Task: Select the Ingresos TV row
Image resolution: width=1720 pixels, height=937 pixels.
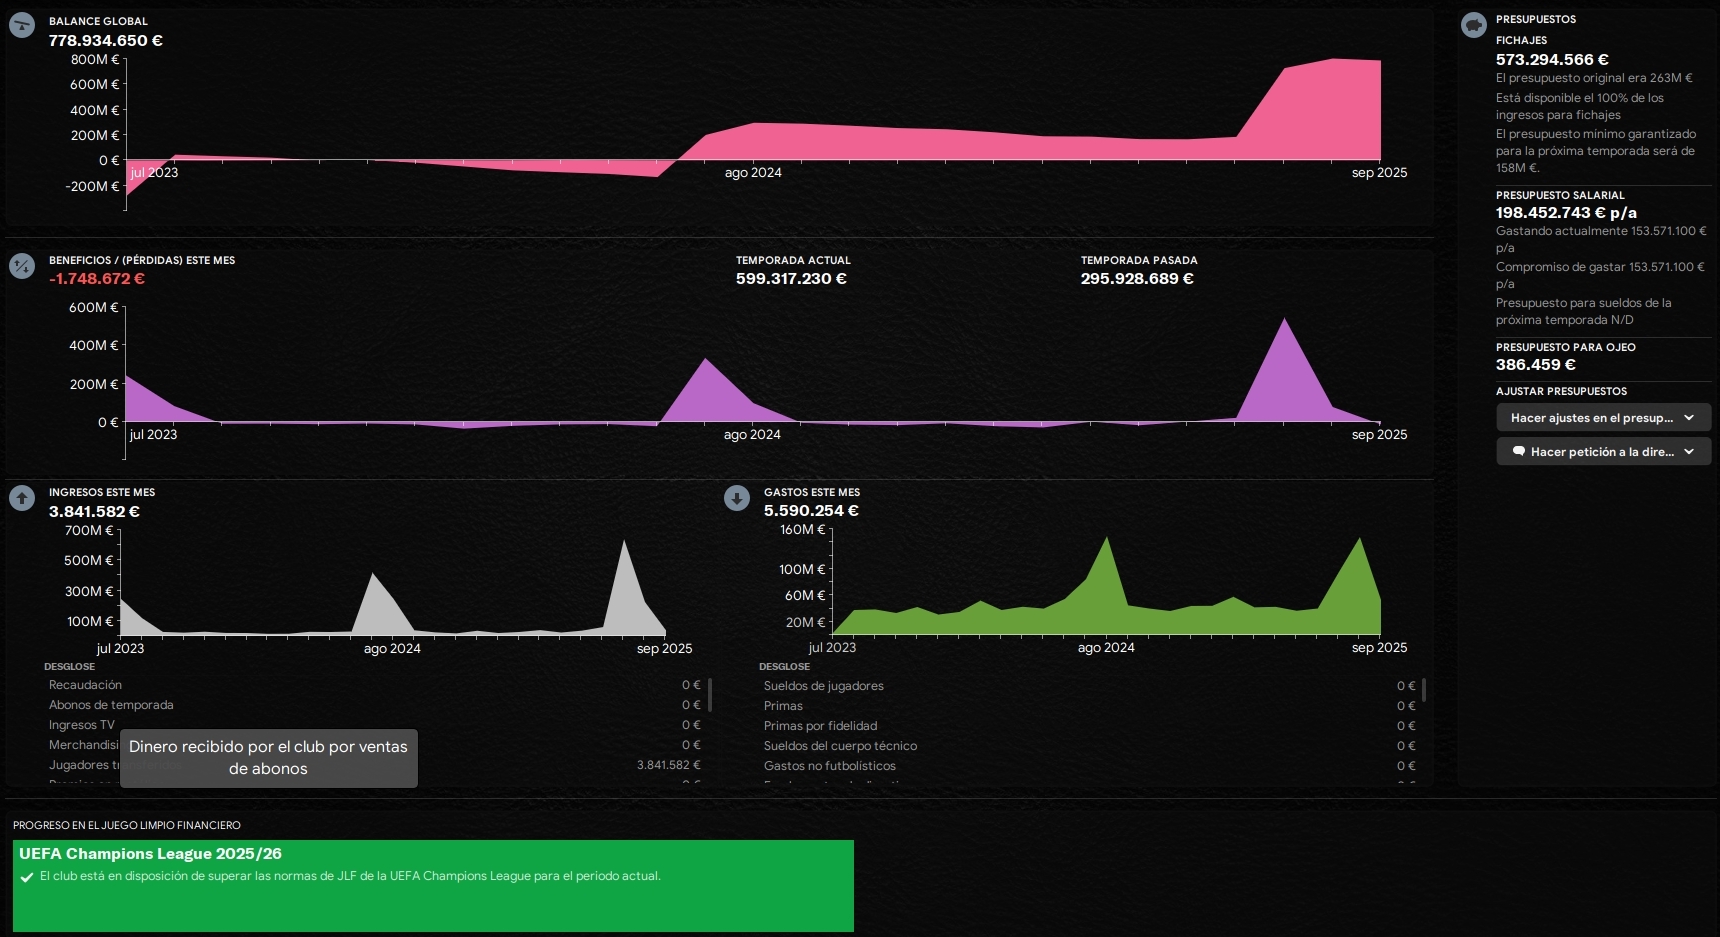Action: 375,725
